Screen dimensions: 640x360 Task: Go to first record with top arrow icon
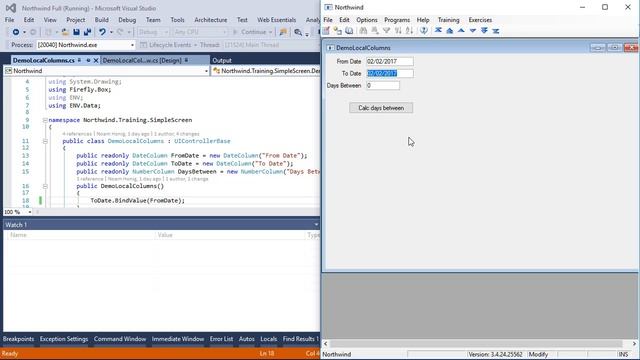coord(438,31)
